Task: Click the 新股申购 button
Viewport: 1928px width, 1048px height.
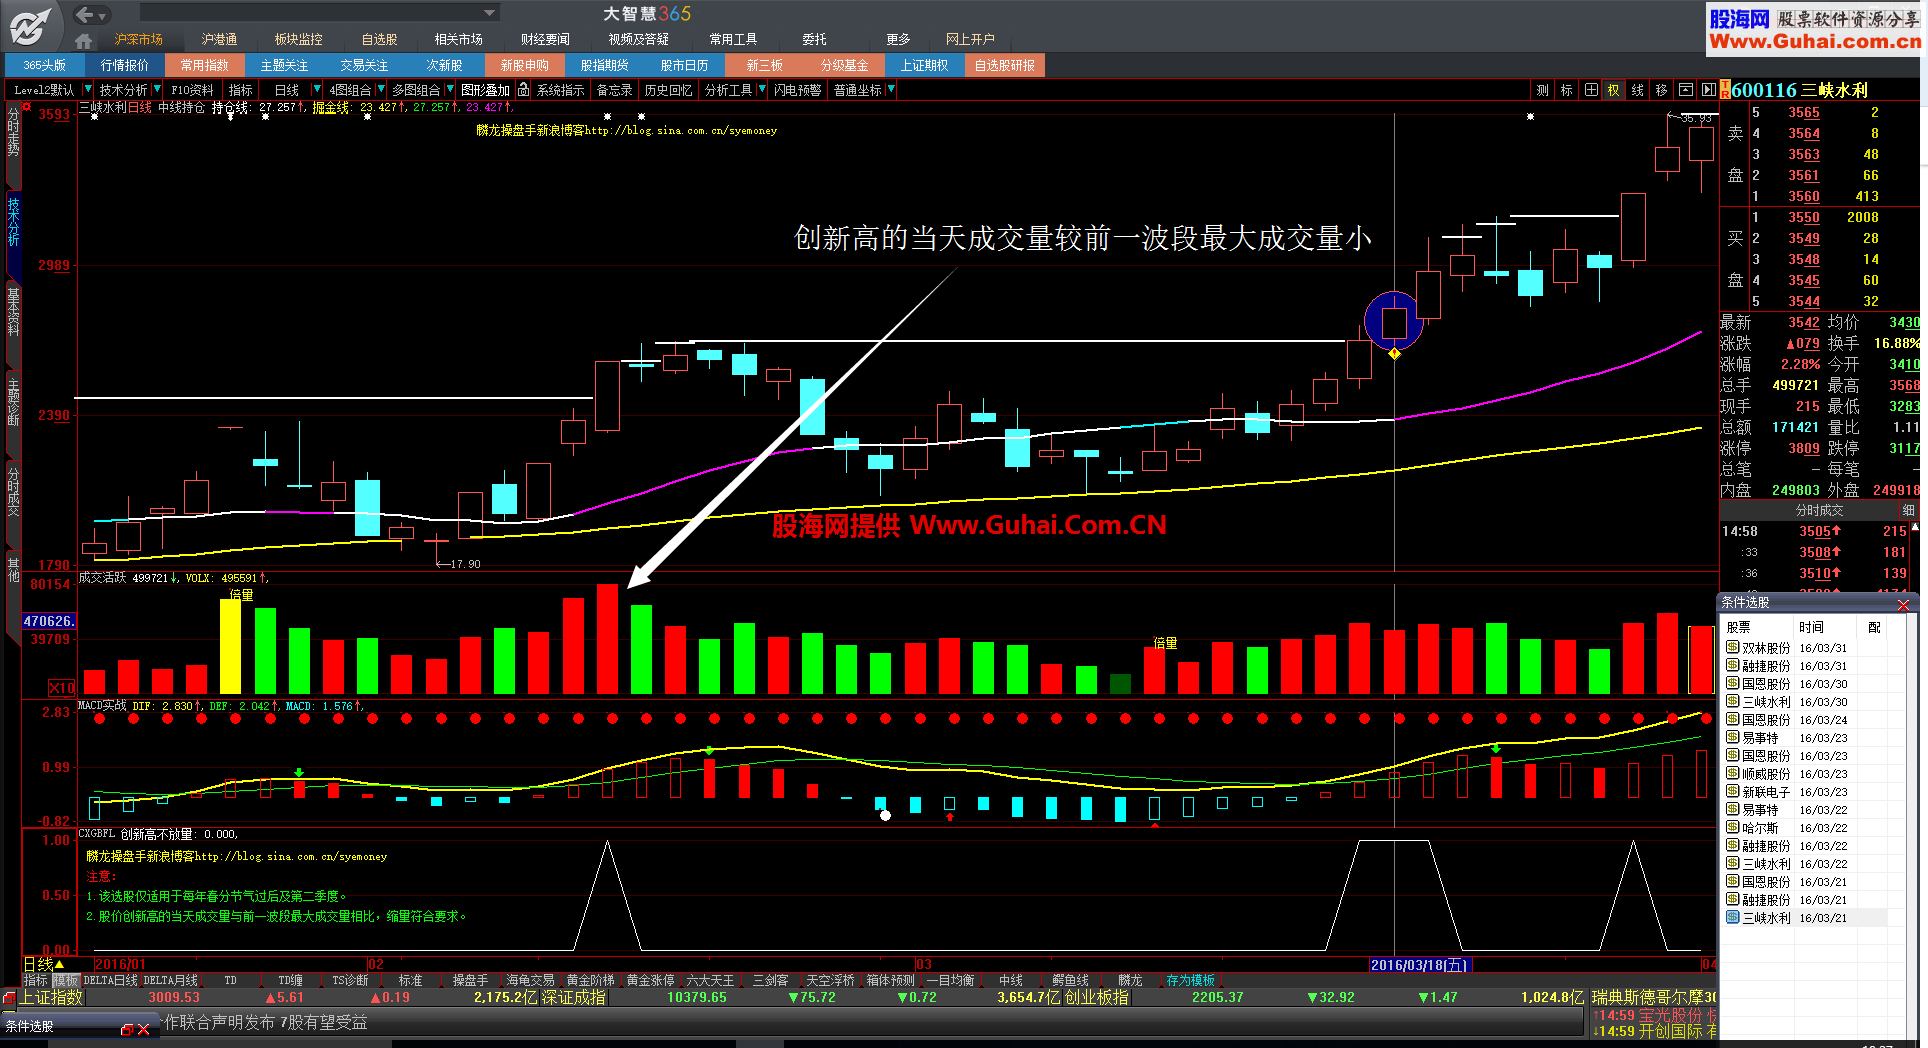Action: tap(525, 65)
